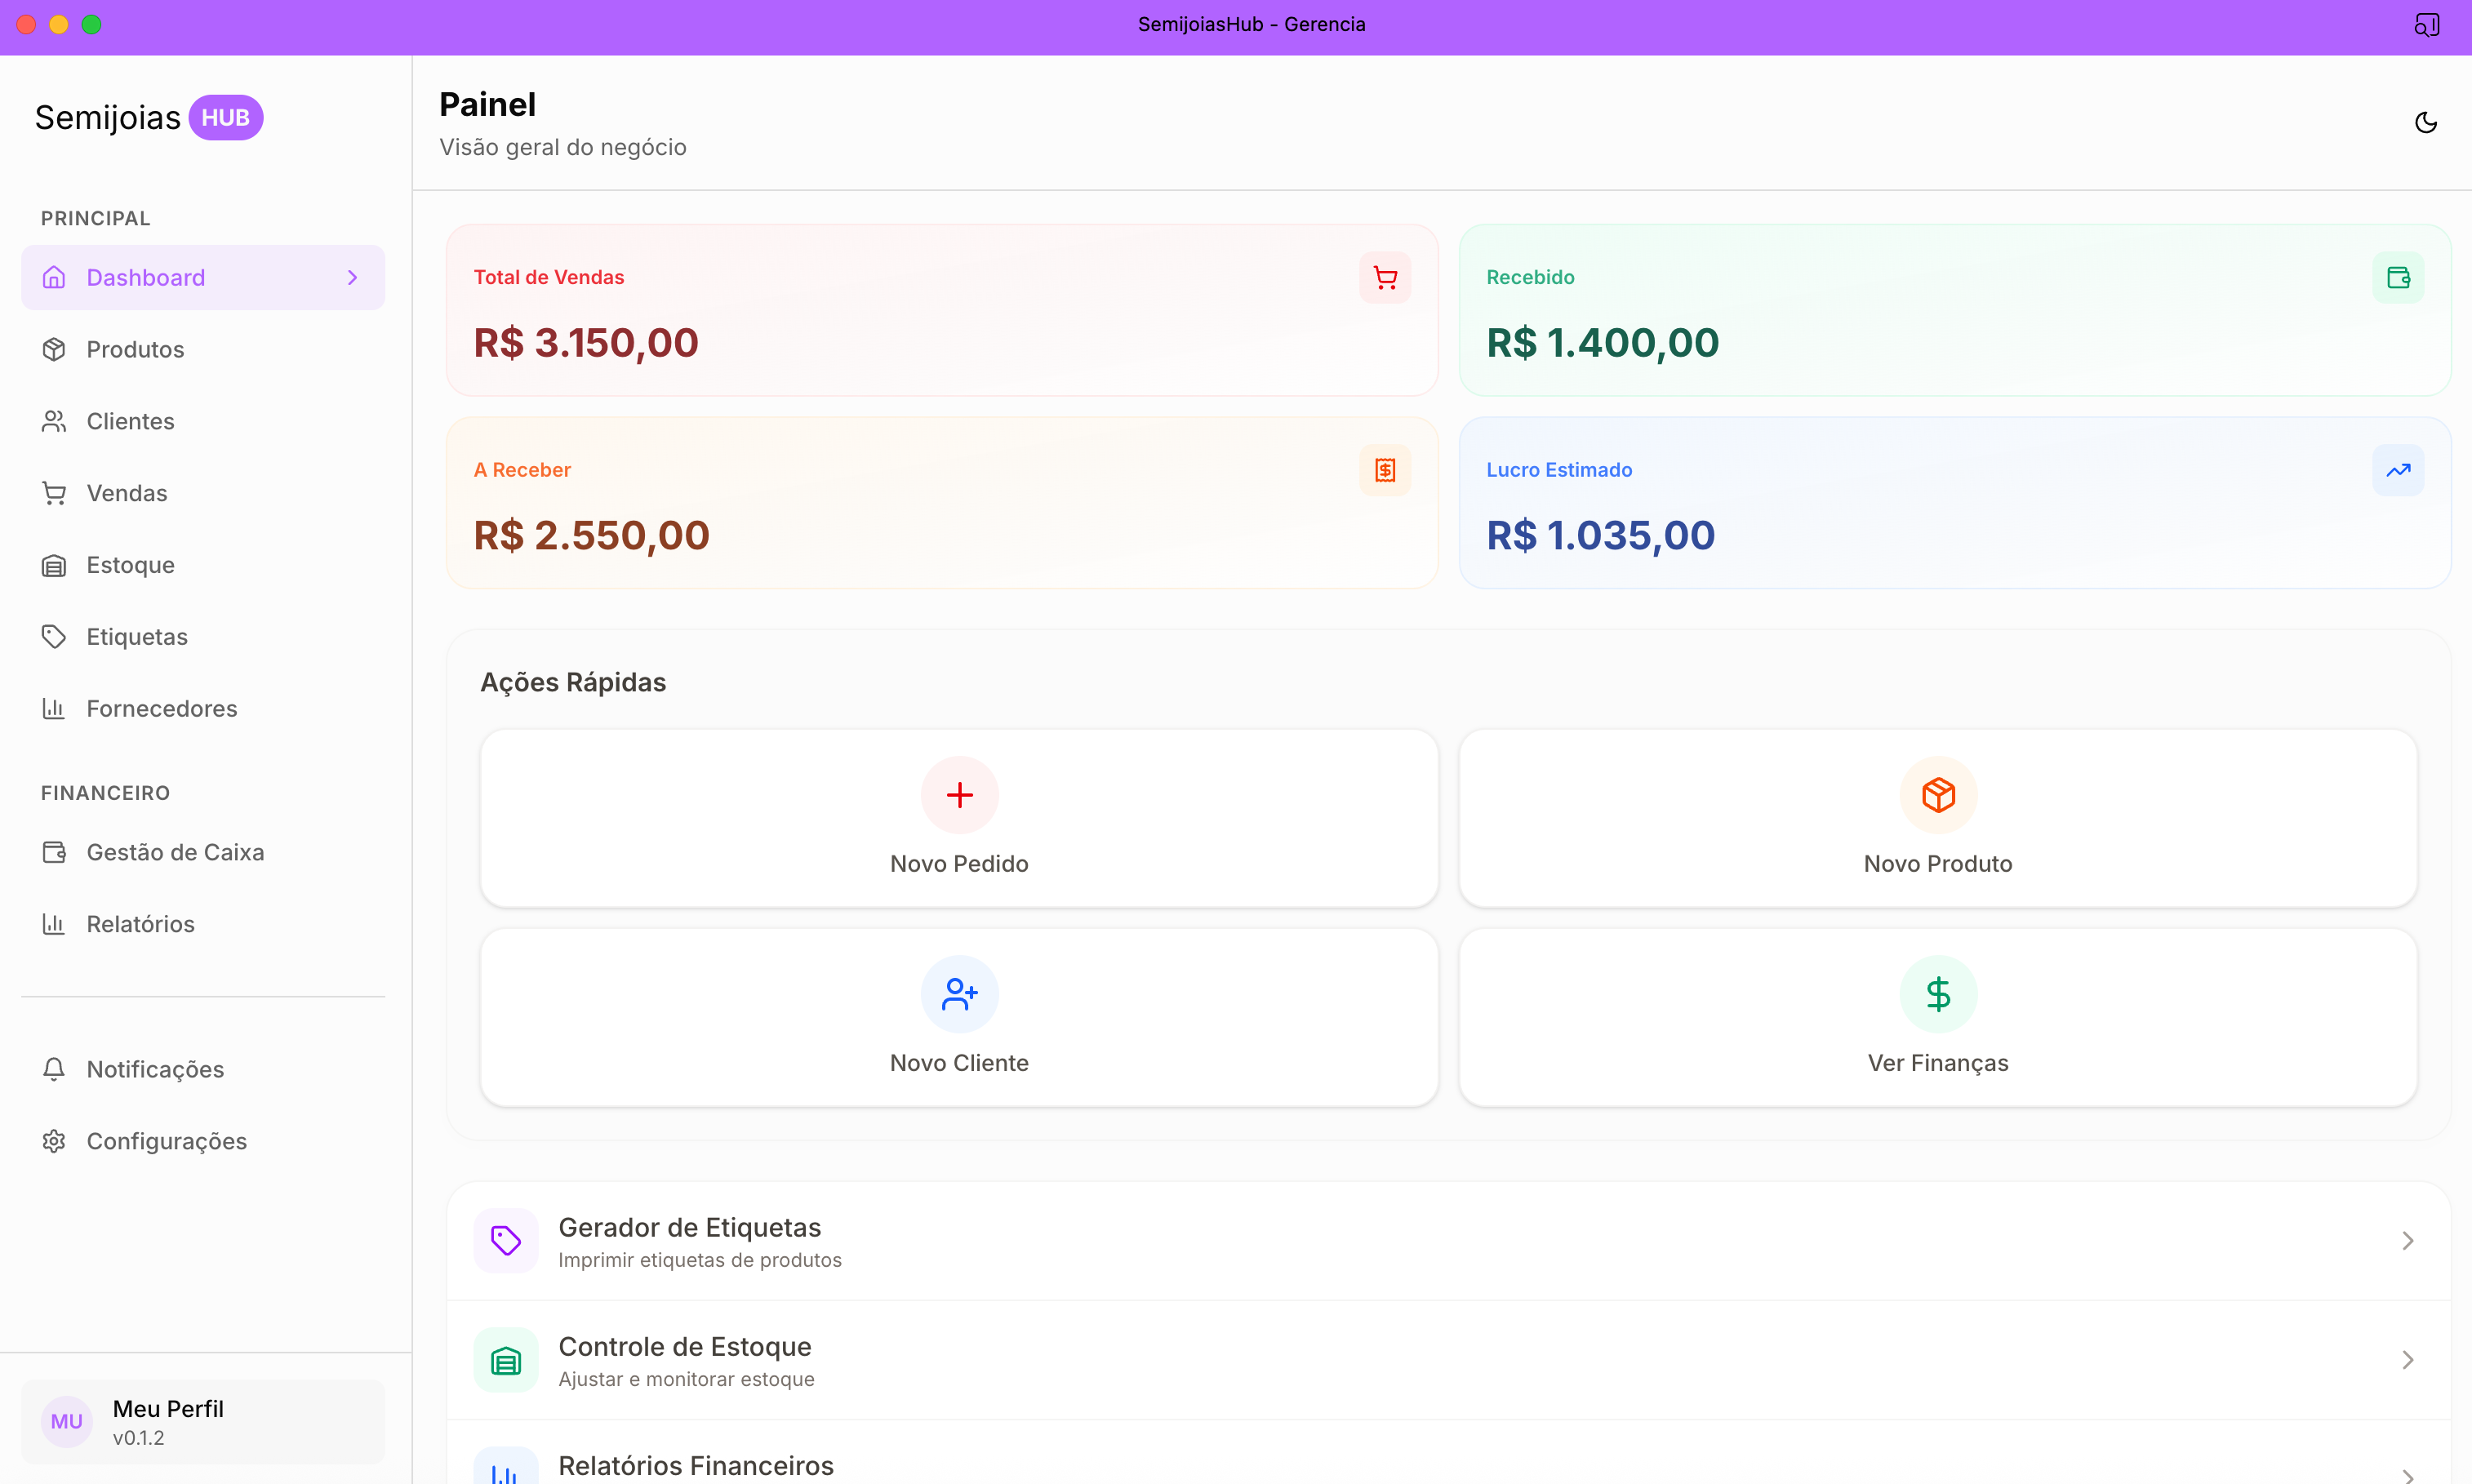Click the Fornecedores chart icon

(x=54, y=709)
